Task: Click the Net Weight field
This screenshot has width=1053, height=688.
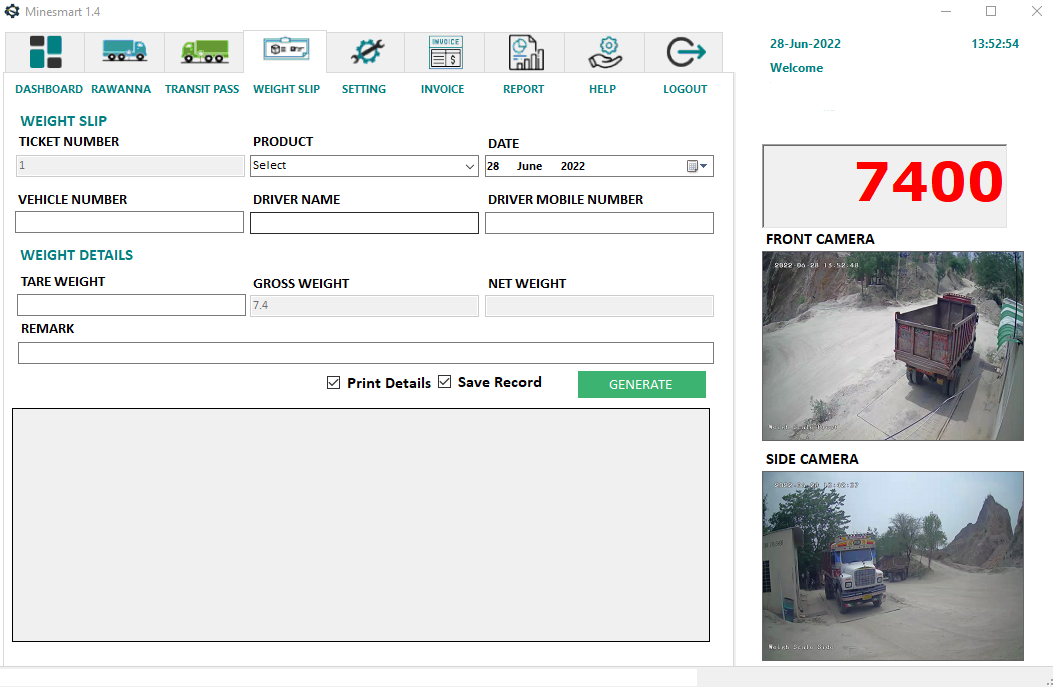Action: pyautogui.click(x=599, y=306)
